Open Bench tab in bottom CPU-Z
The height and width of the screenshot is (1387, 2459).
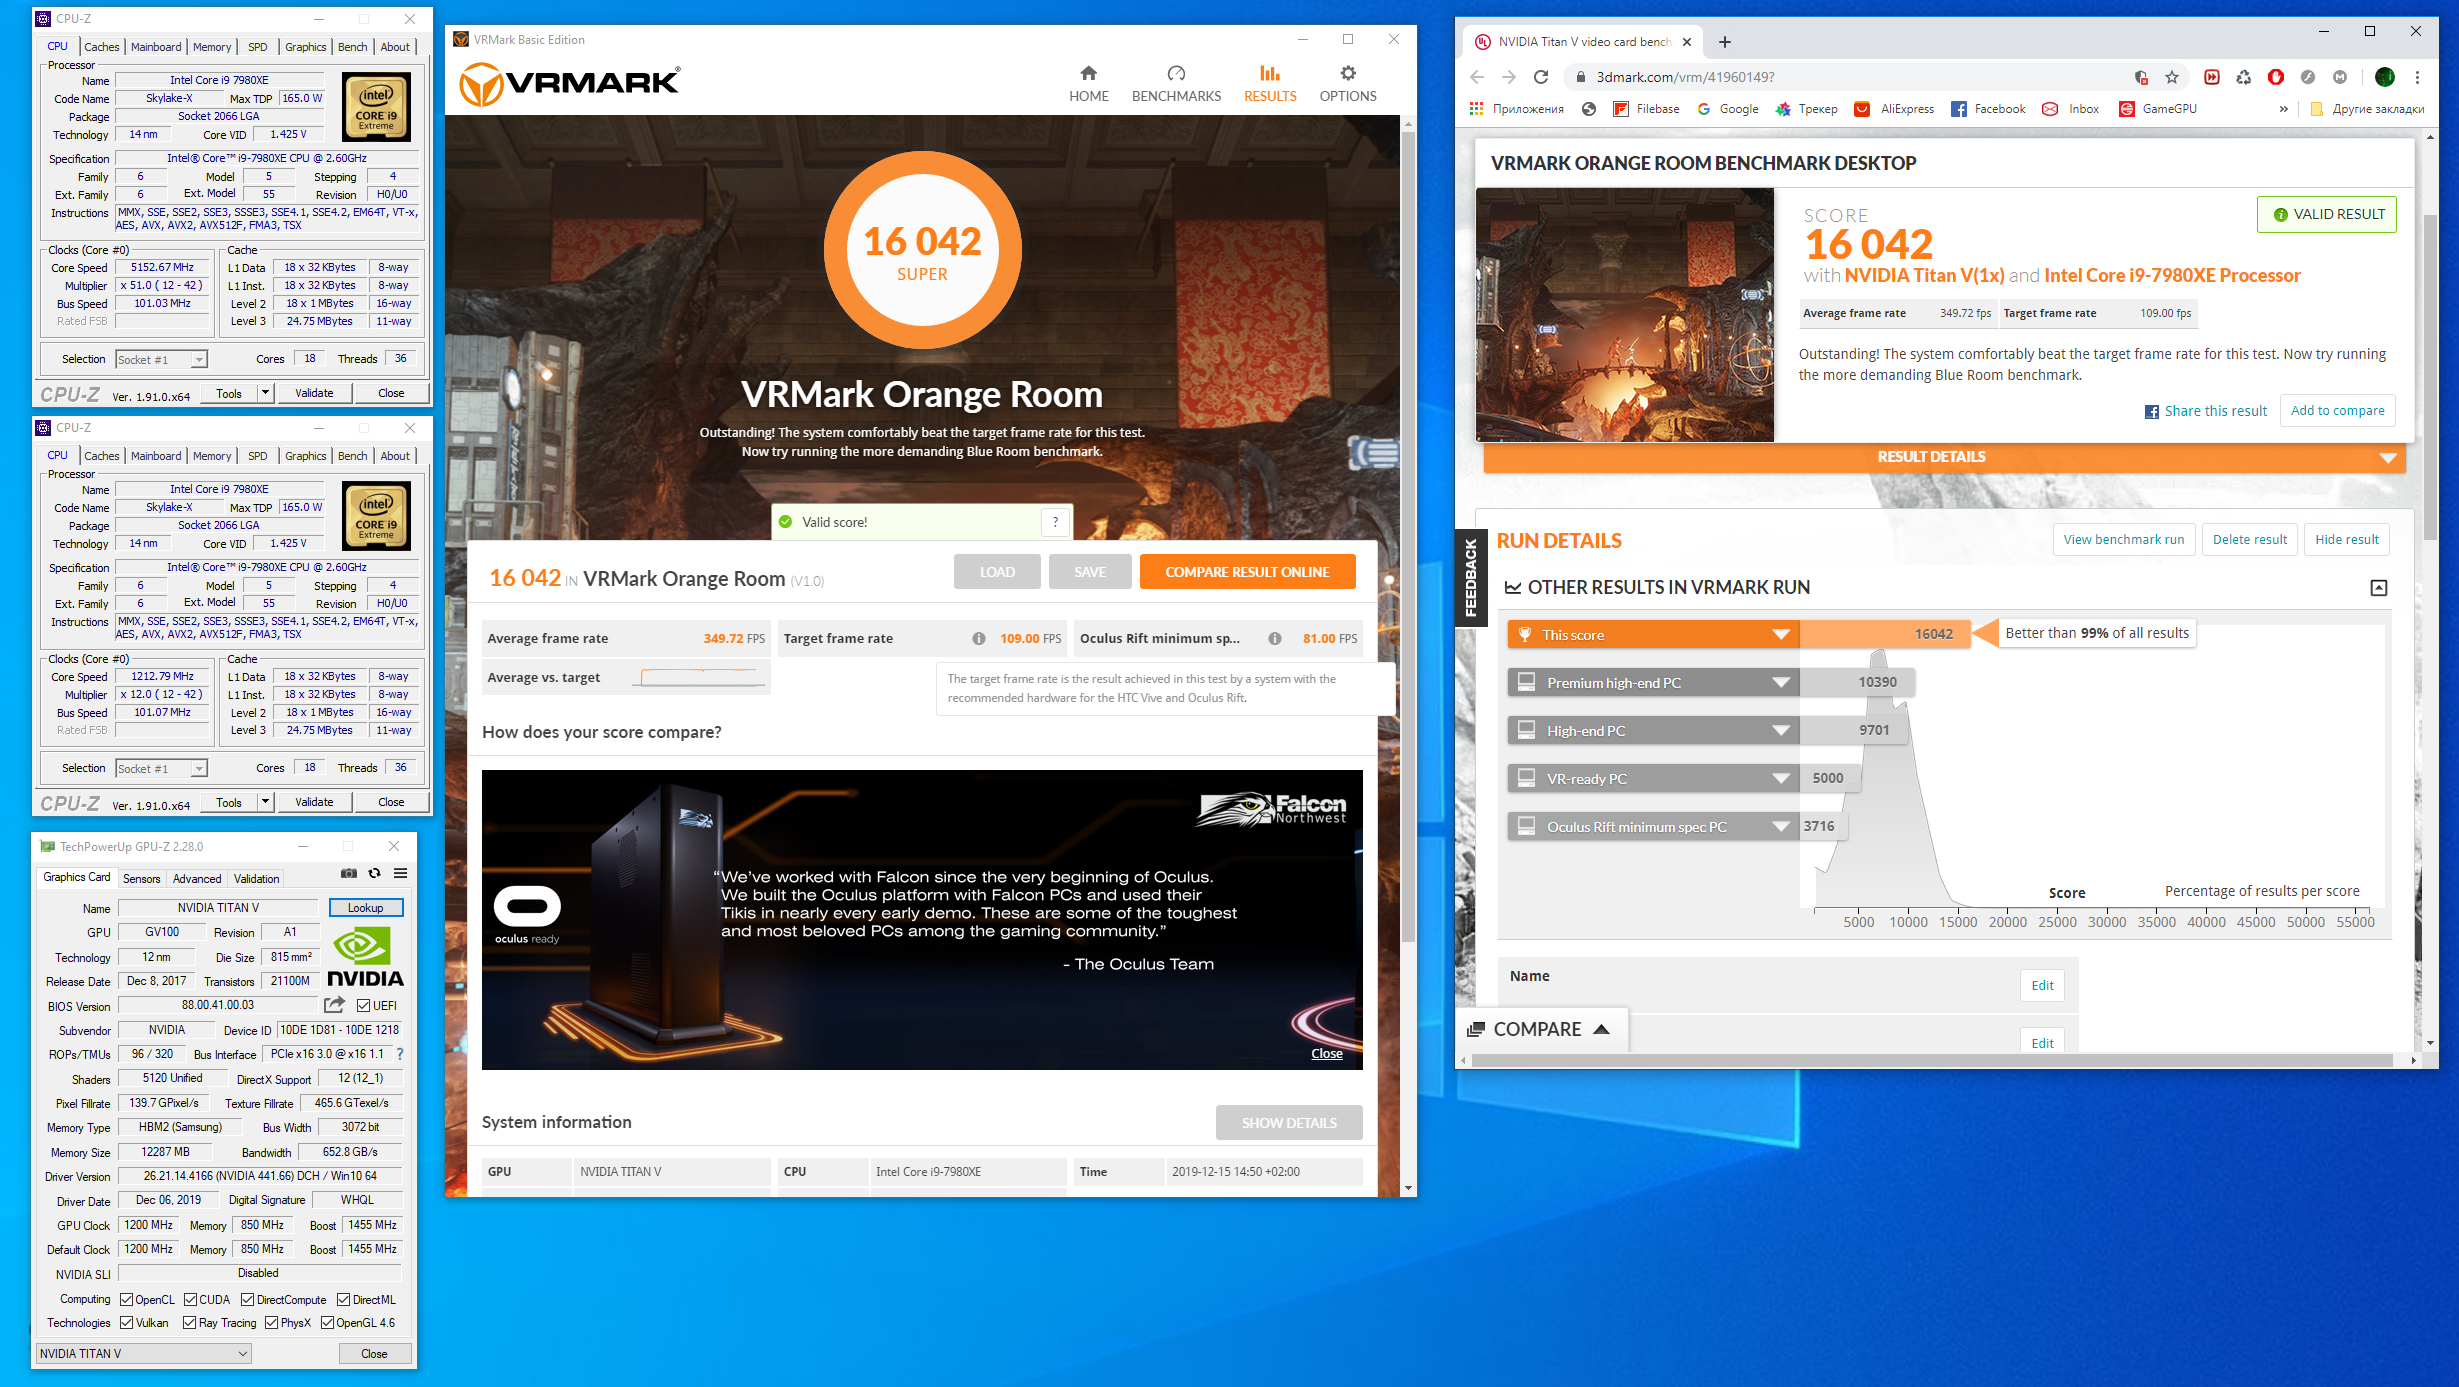(352, 456)
